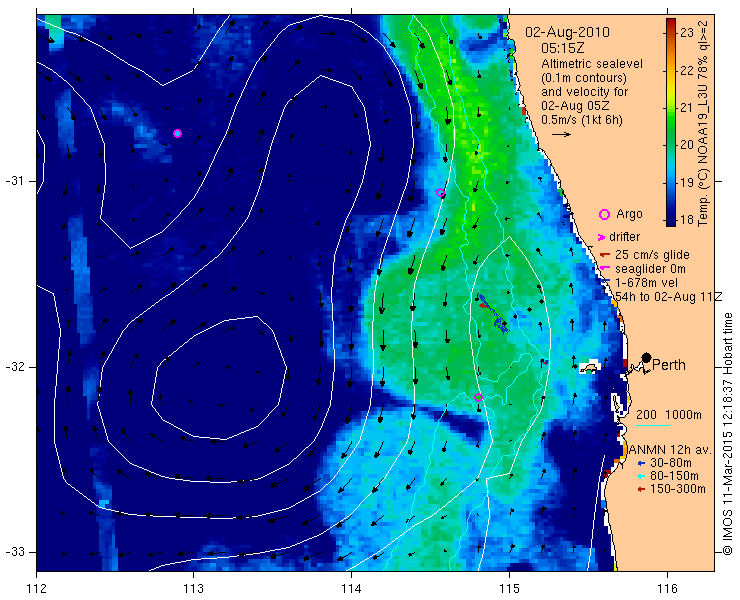Click the Argo float circle near 113°E, 30.7°S

(177, 134)
